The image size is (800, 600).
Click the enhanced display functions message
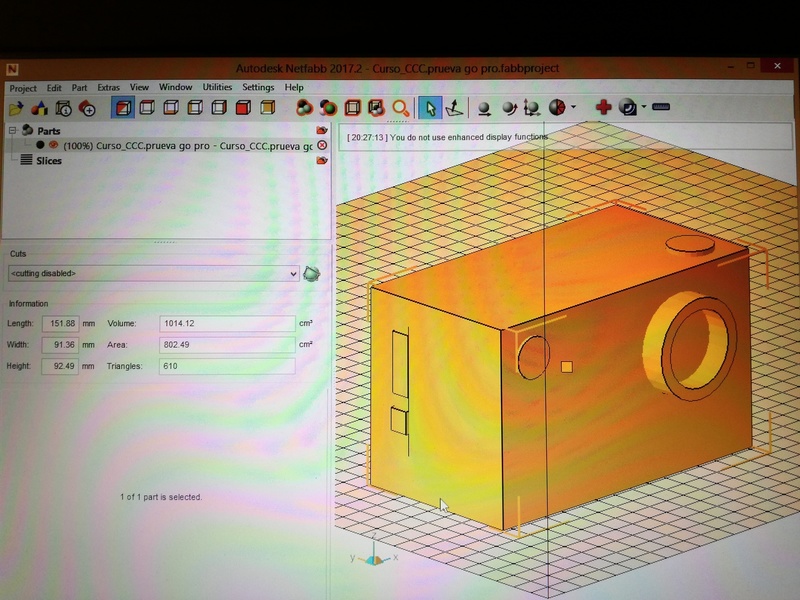click(x=447, y=137)
